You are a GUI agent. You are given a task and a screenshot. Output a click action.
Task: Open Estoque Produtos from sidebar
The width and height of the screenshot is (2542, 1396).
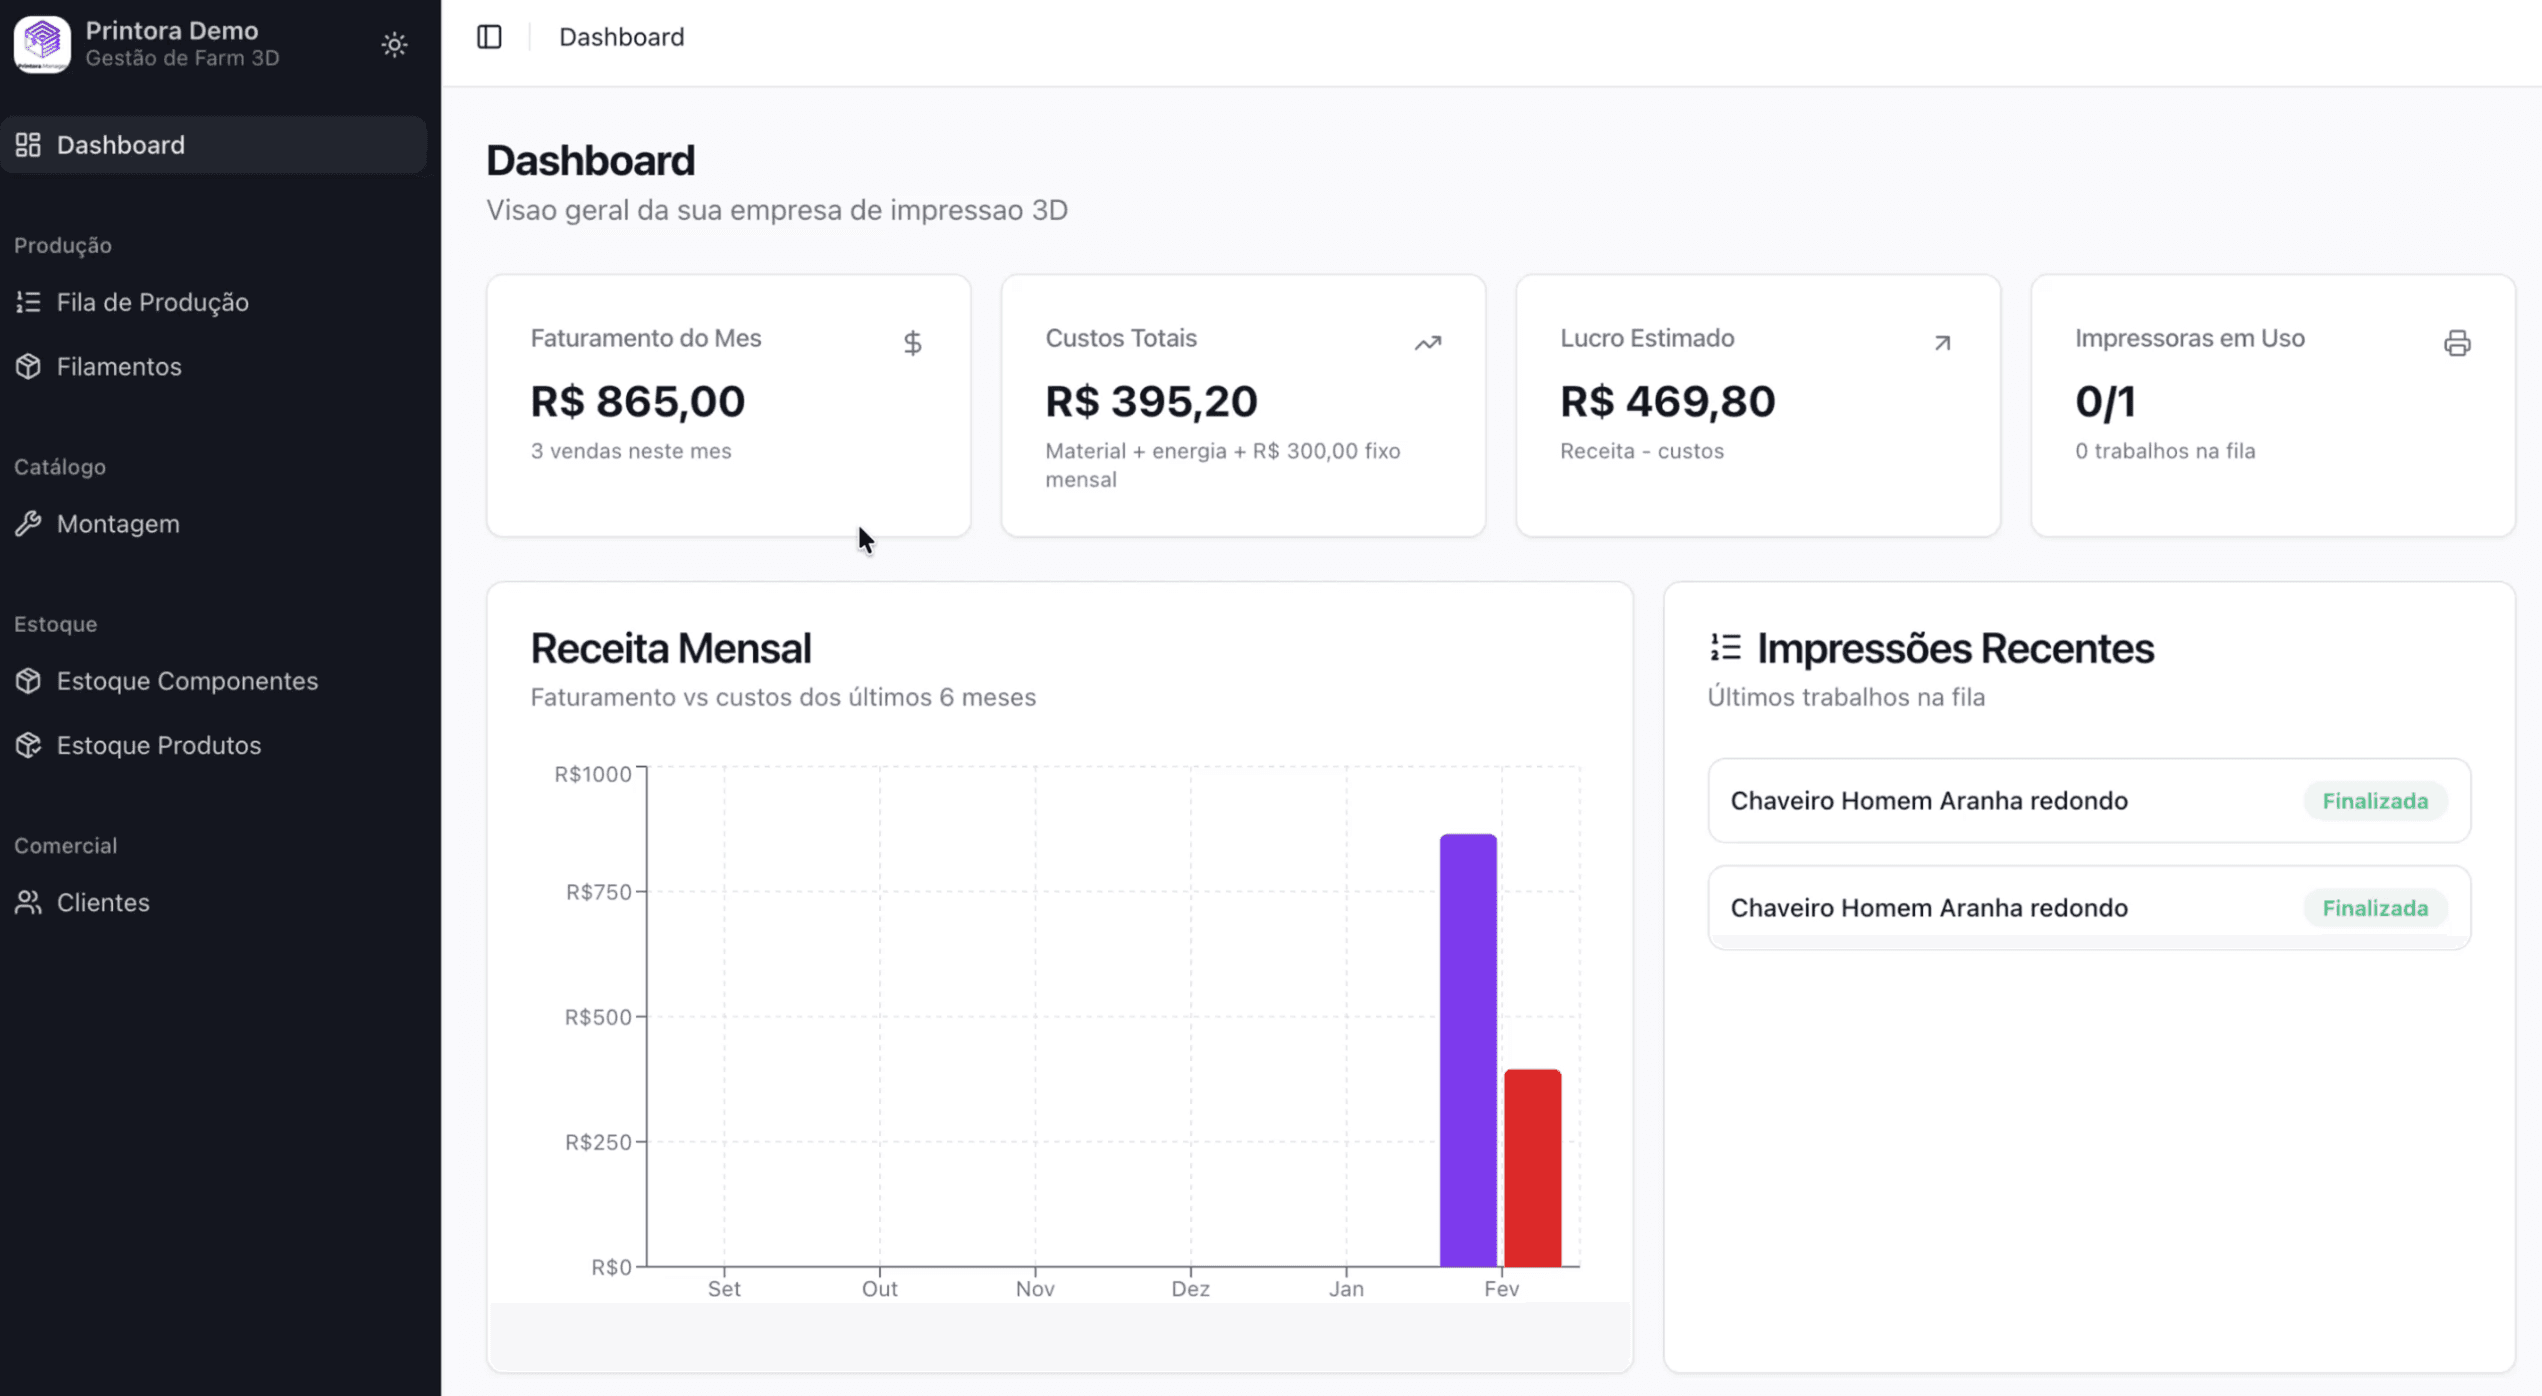(x=158, y=745)
